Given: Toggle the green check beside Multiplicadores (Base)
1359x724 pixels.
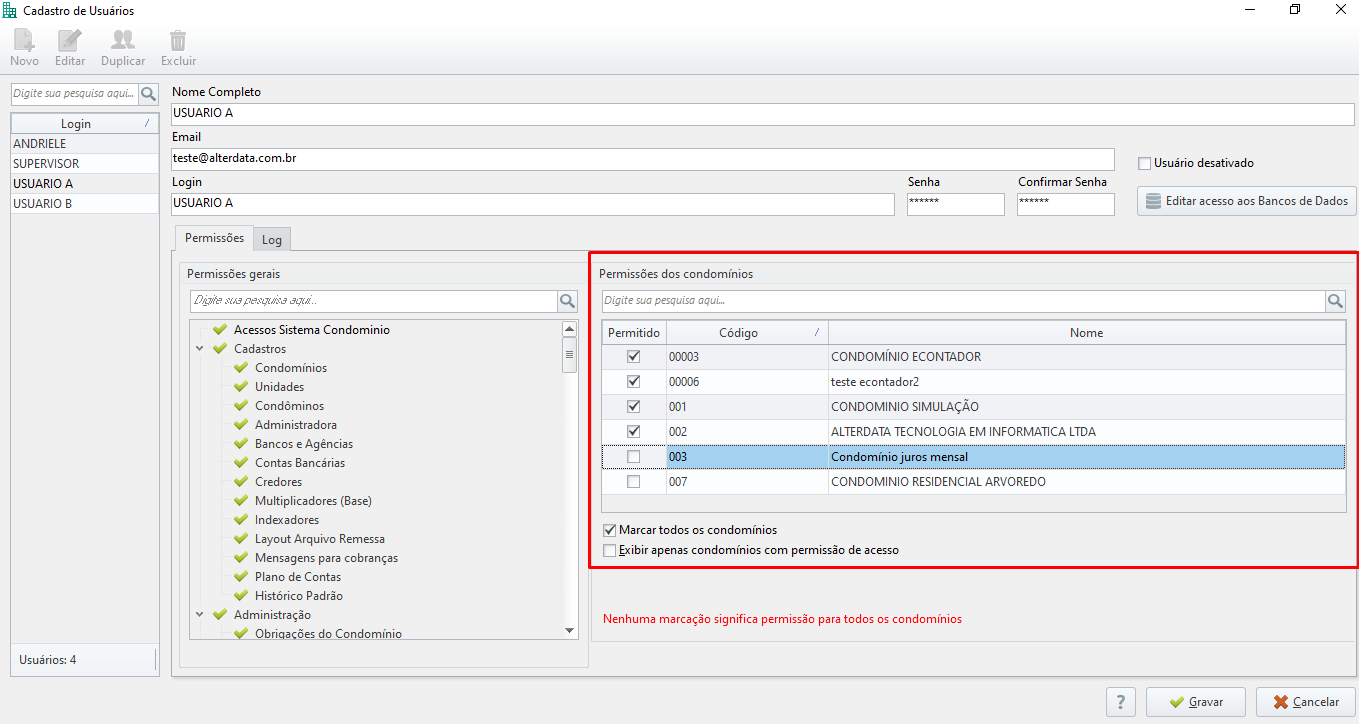Looking at the screenshot, I should click(241, 501).
